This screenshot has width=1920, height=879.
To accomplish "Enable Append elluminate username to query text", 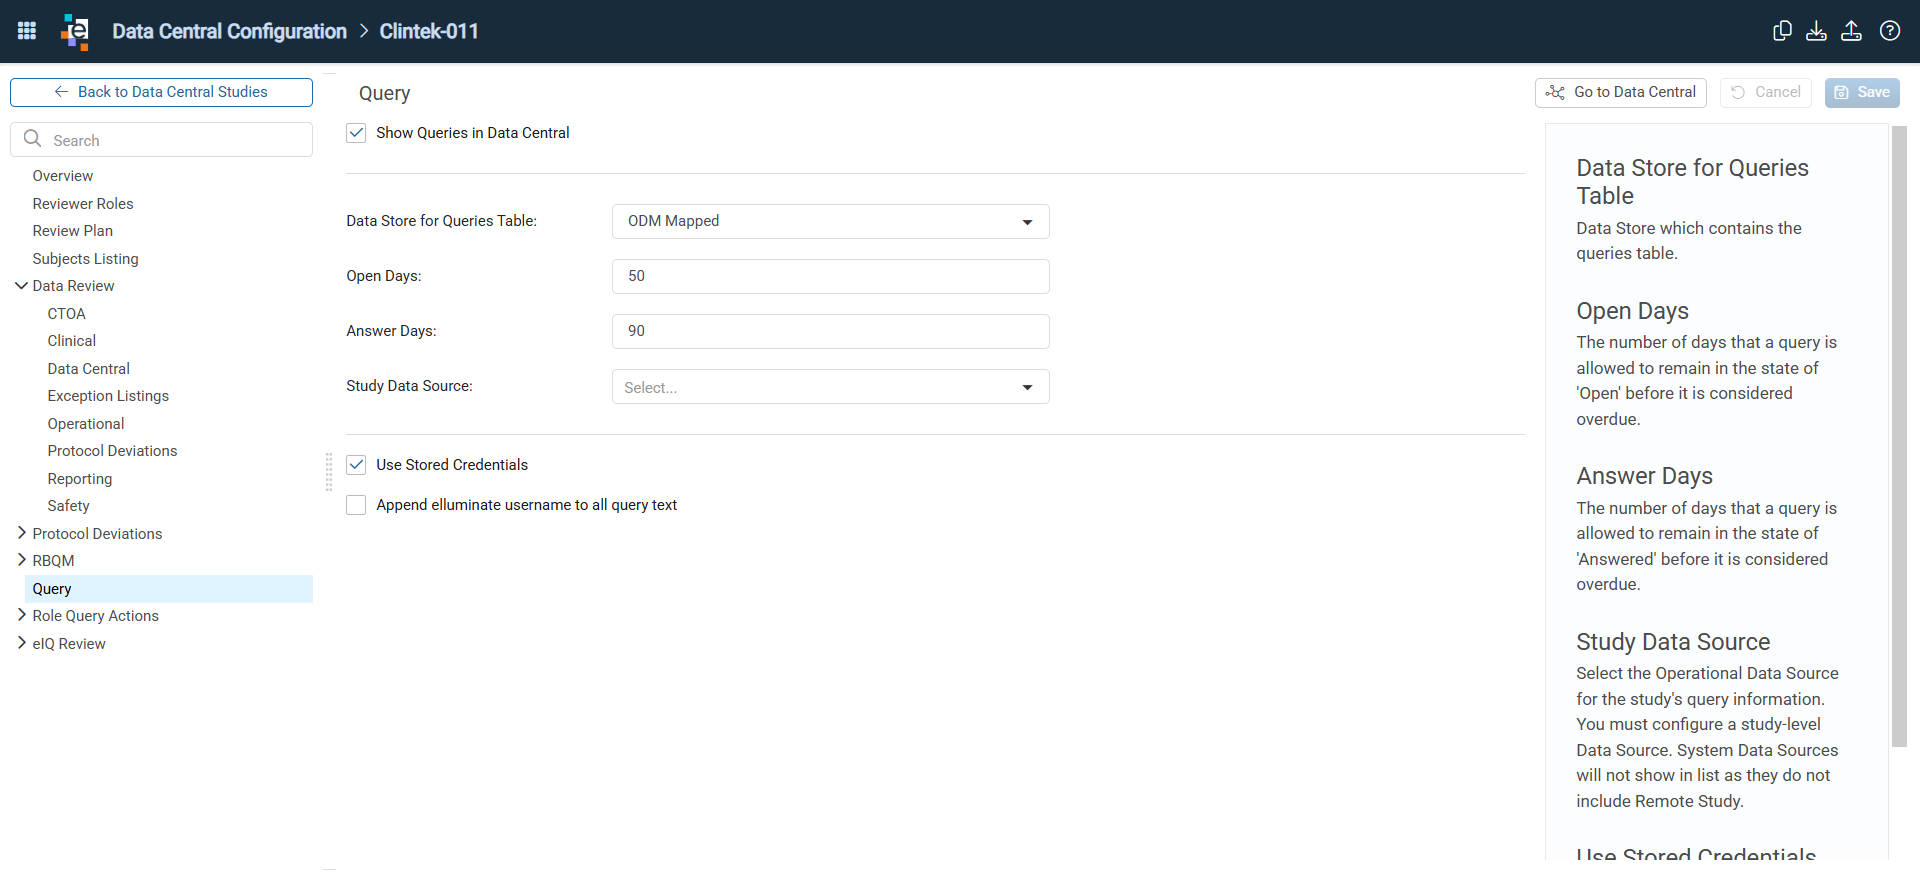I will coord(356,505).
